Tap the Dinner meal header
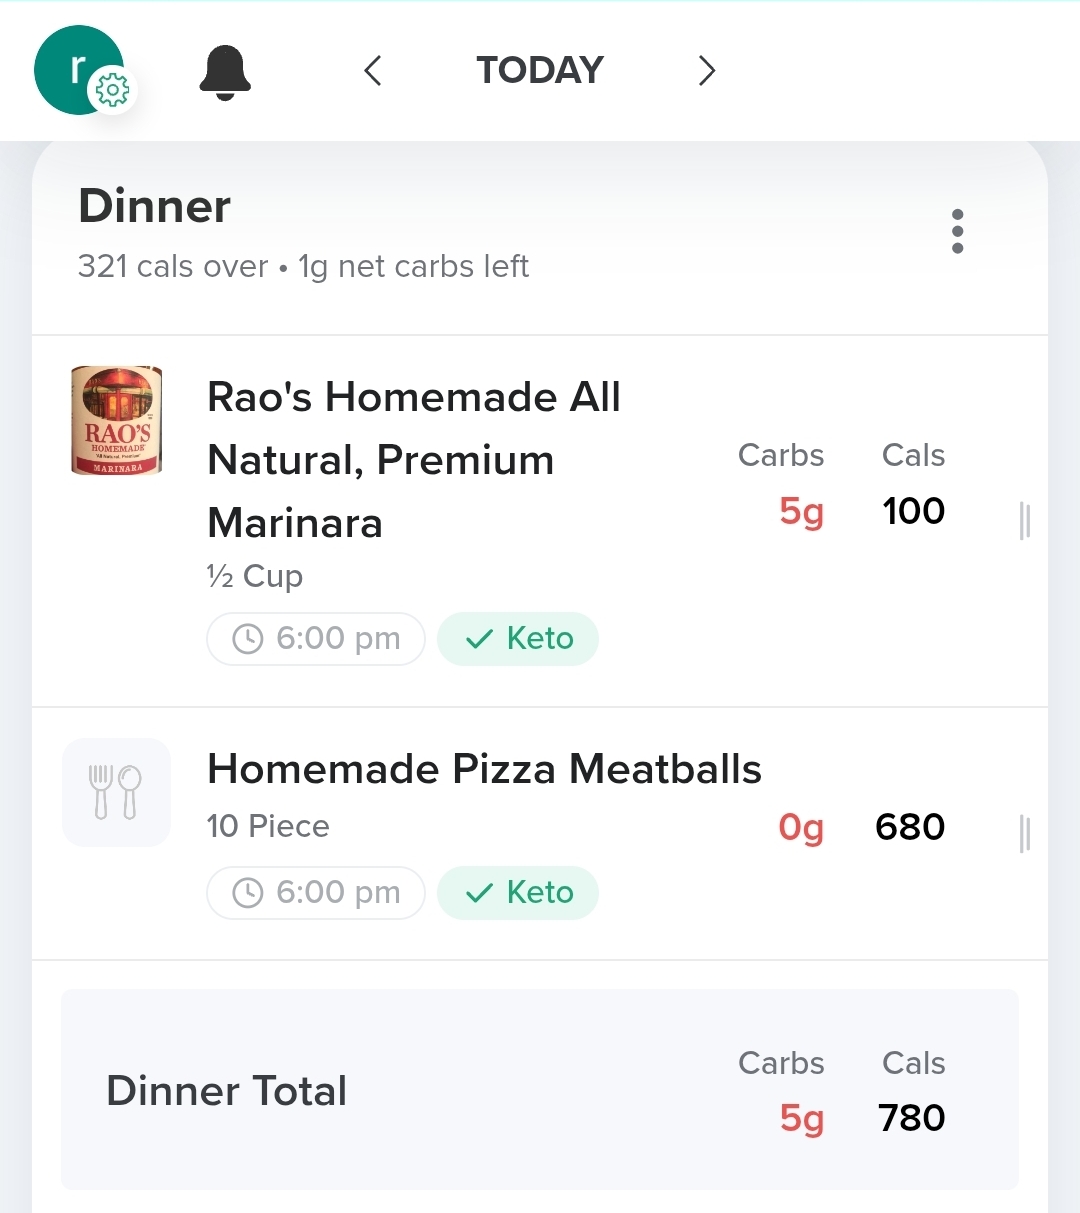The width and height of the screenshot is (1080, 1213). (x=155, y=207)
